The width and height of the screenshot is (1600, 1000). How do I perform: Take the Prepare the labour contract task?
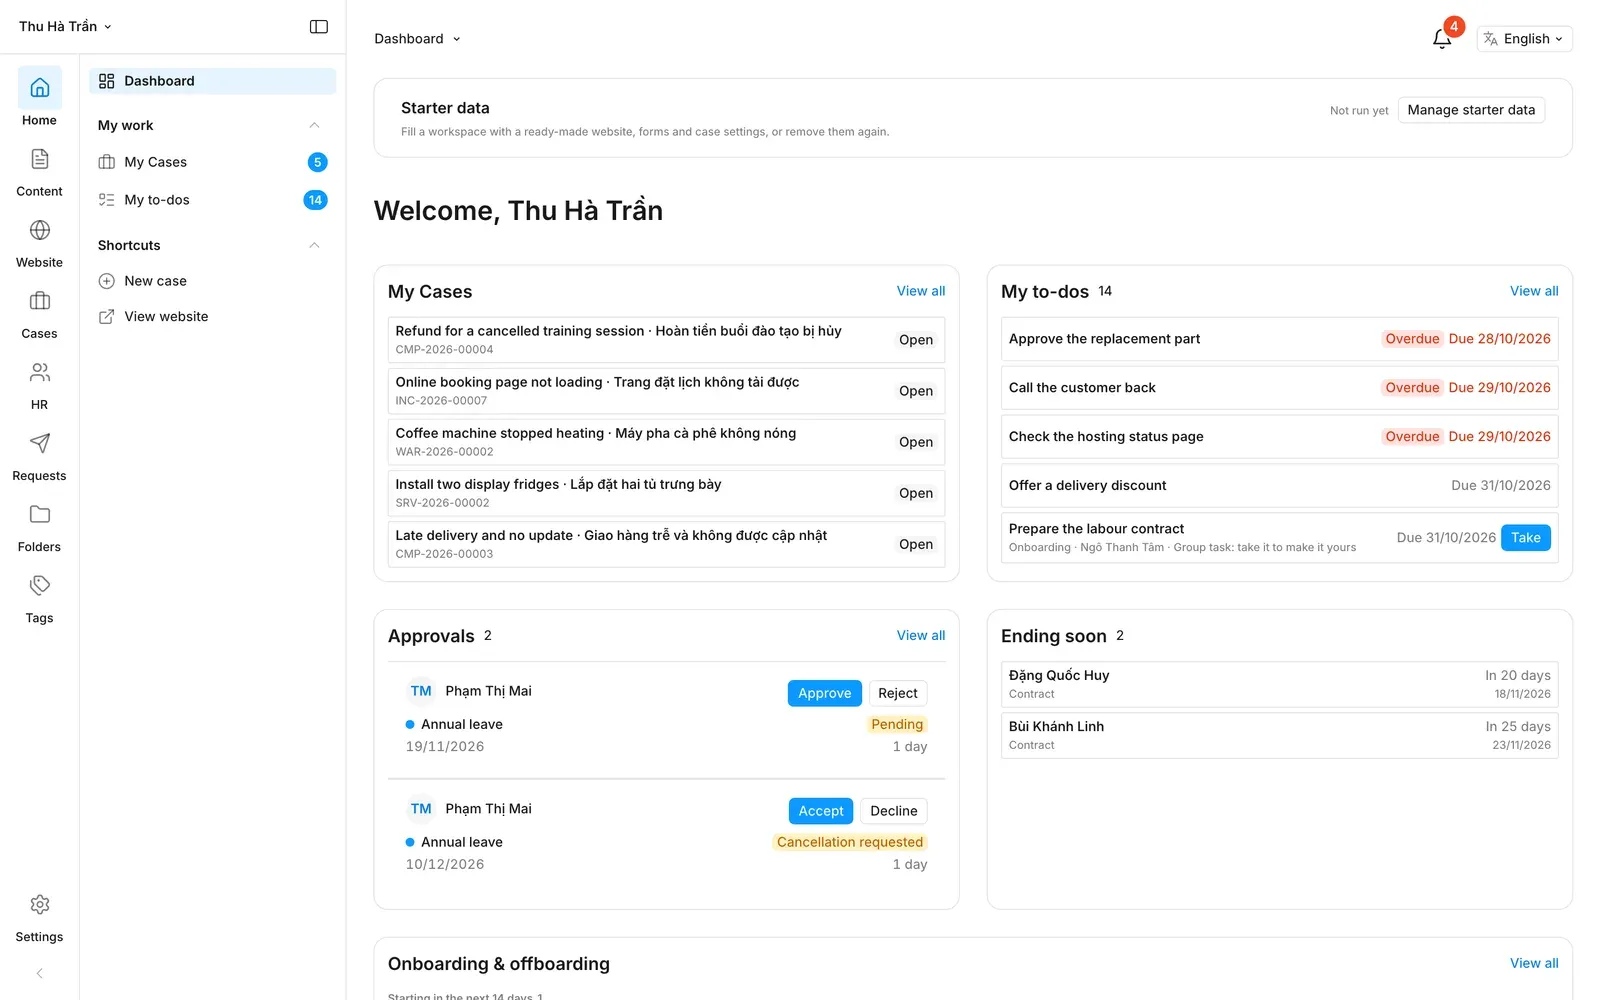(x=1525, y=538)
